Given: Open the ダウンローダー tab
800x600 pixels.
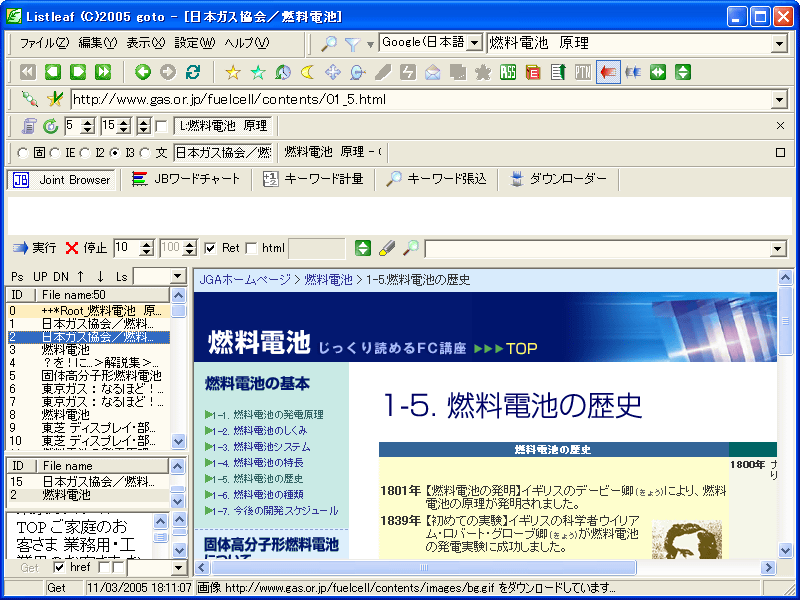Looking at the screenshot, I should pos(559,179).
